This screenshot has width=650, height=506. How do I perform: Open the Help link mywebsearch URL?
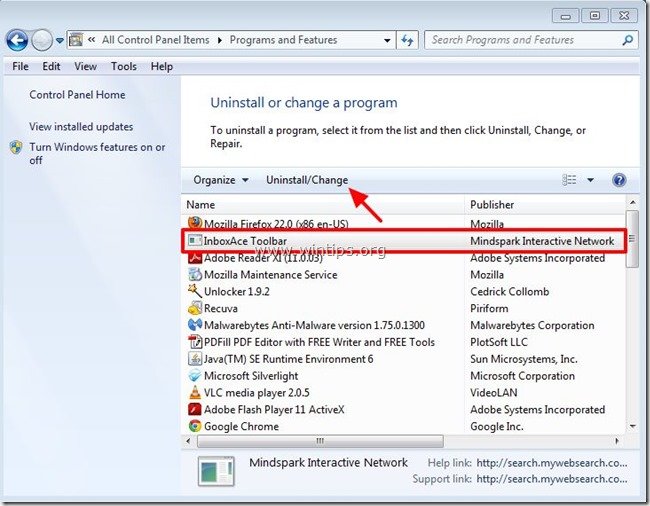(552, 463)
